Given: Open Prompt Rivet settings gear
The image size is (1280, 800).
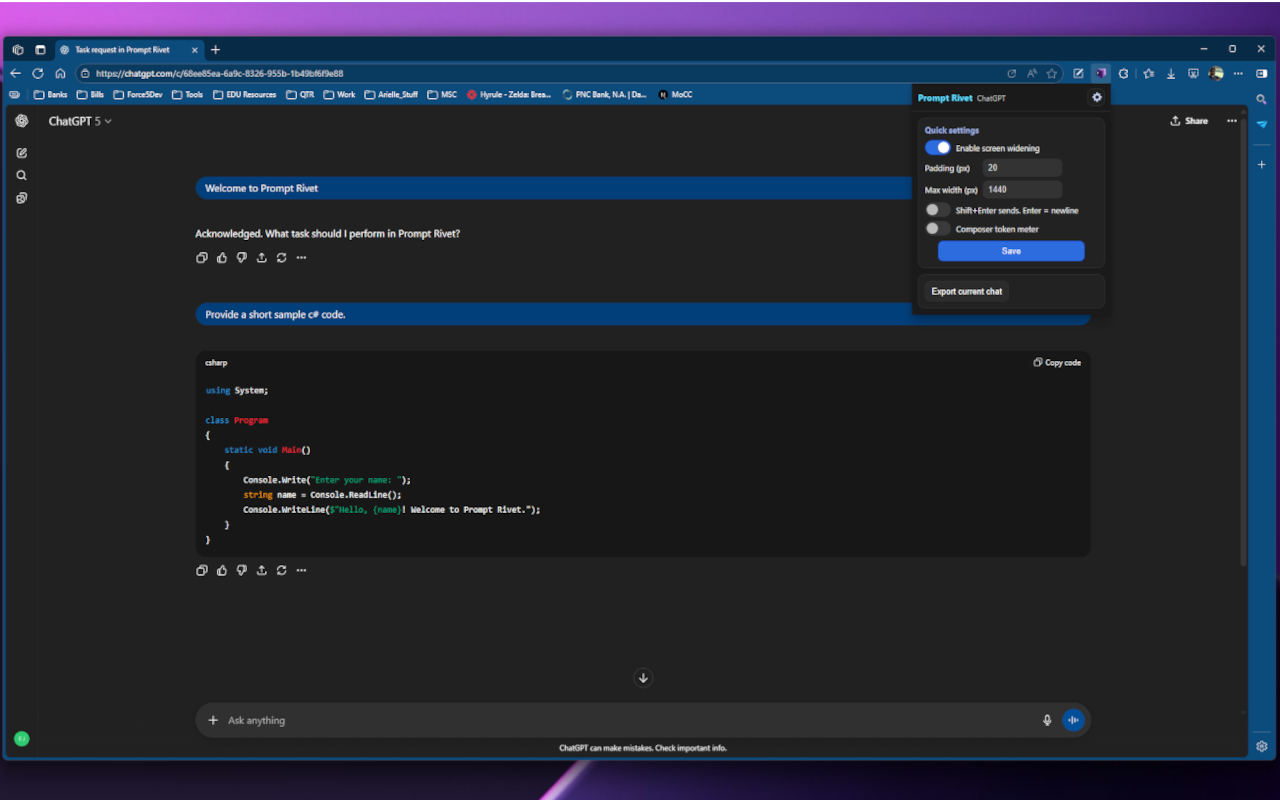Looking at the screenshot, I should pos(1097,97).
